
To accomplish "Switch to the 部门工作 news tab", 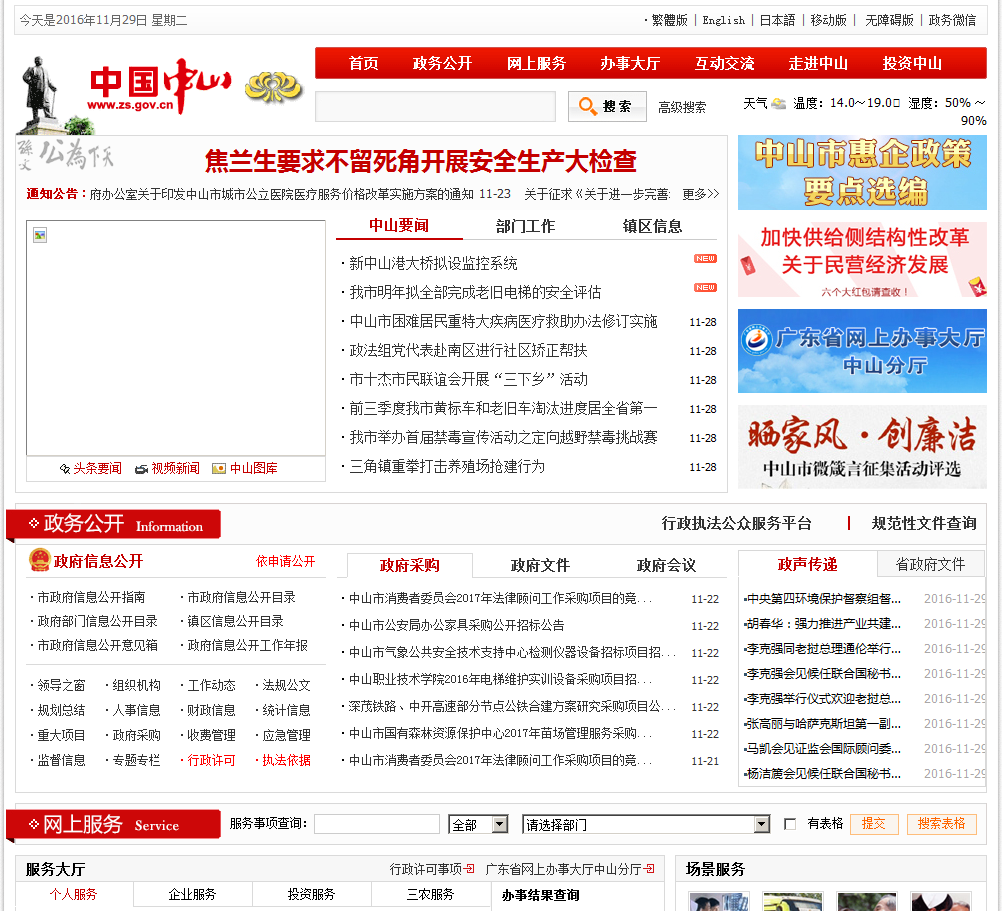I will coord(525,226).
